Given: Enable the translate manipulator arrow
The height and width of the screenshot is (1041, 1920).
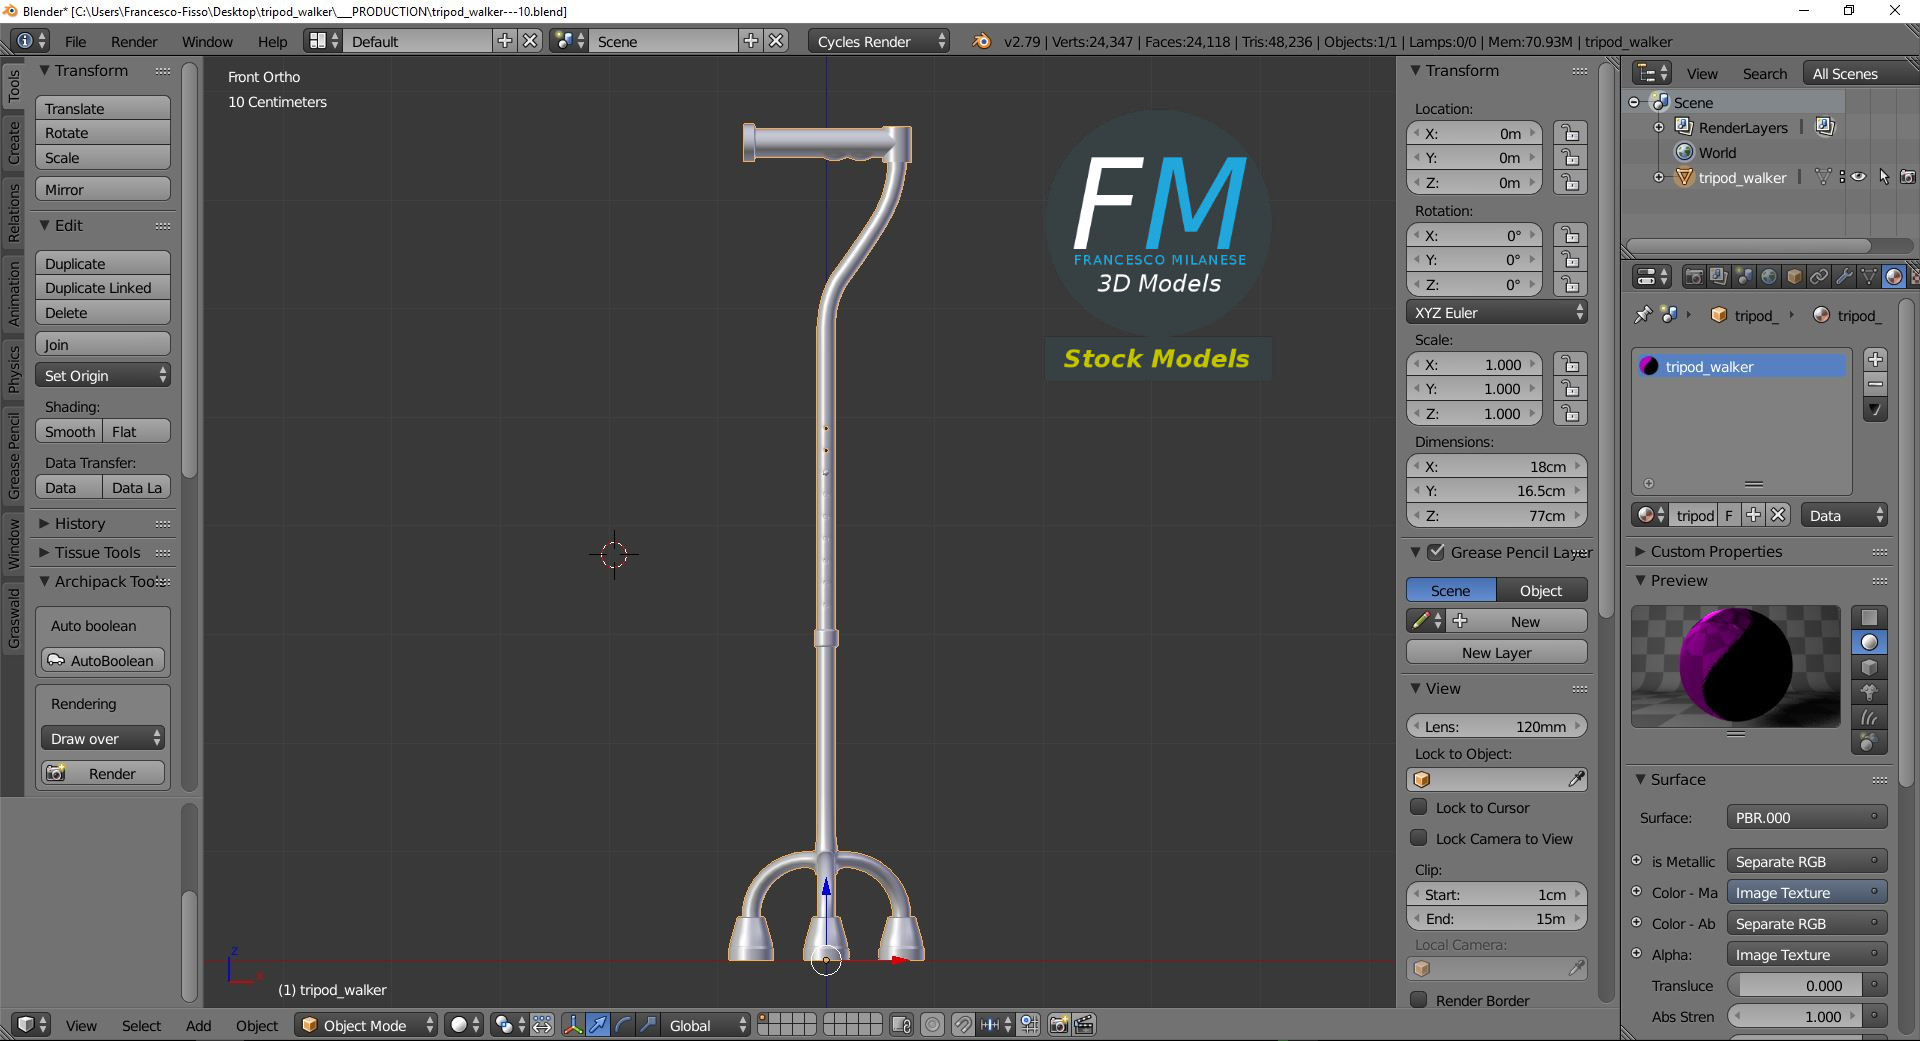Looking at the screenshot, I should point(598,1025).
